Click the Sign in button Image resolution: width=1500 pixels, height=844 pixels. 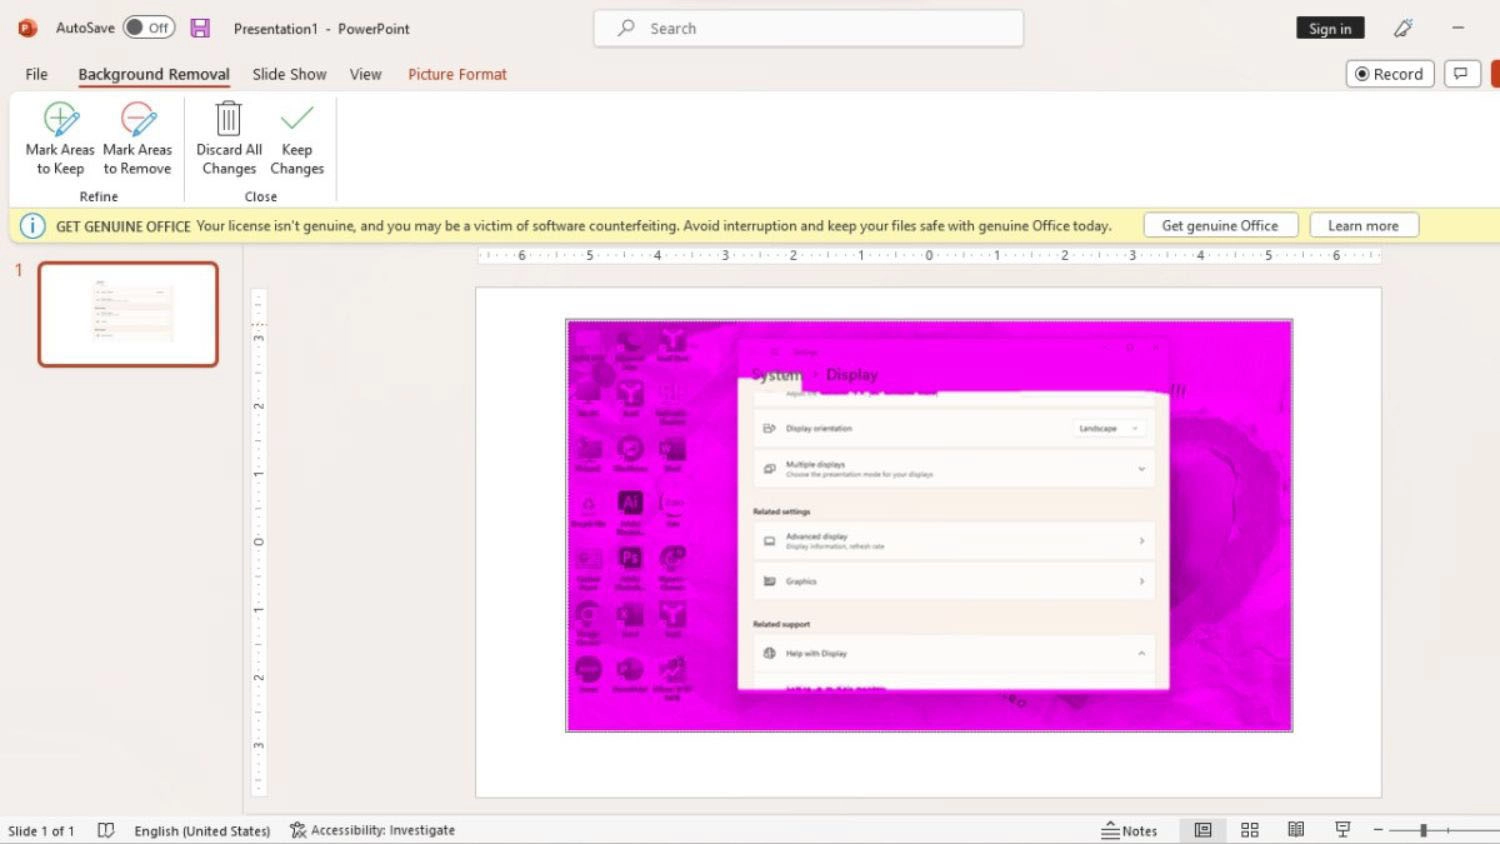pyautogui.click(x=1330, y=28)
